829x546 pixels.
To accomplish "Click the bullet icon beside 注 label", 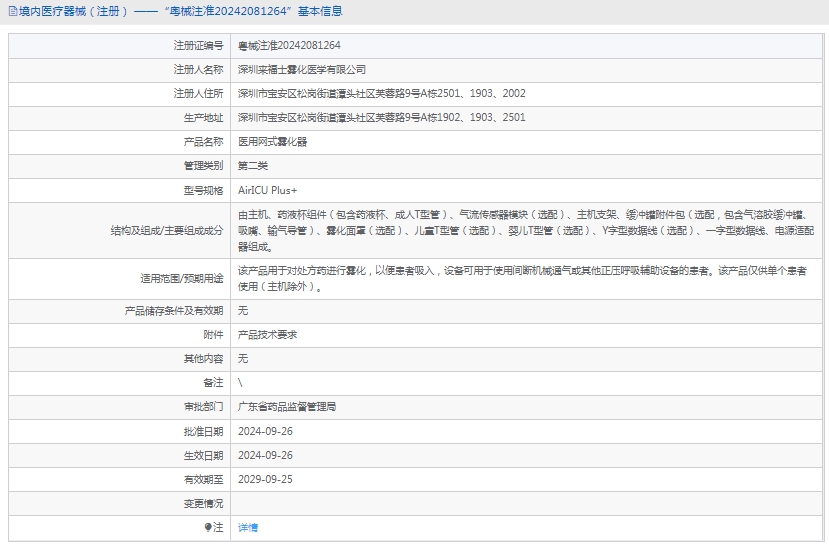I will click(x=208, y=527).
